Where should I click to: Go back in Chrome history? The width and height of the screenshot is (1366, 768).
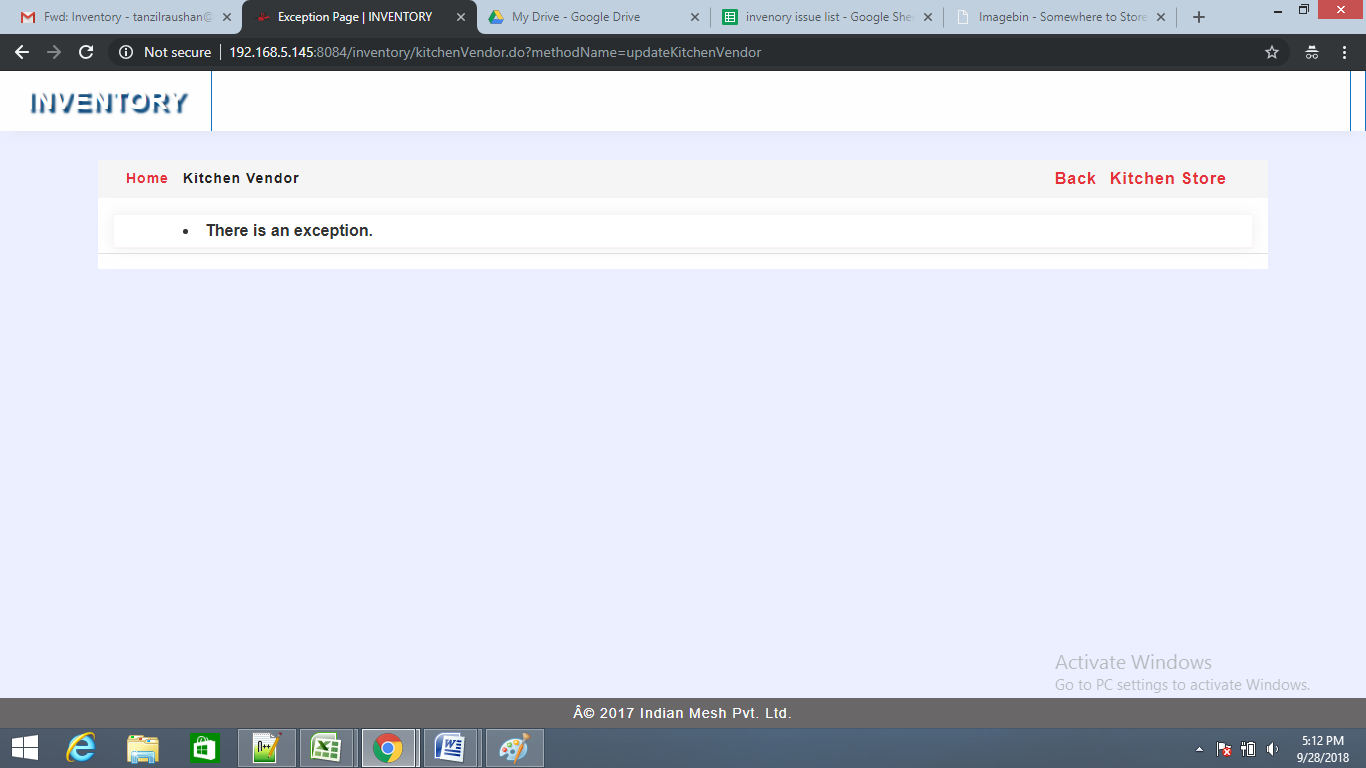[x=22, y=52]
